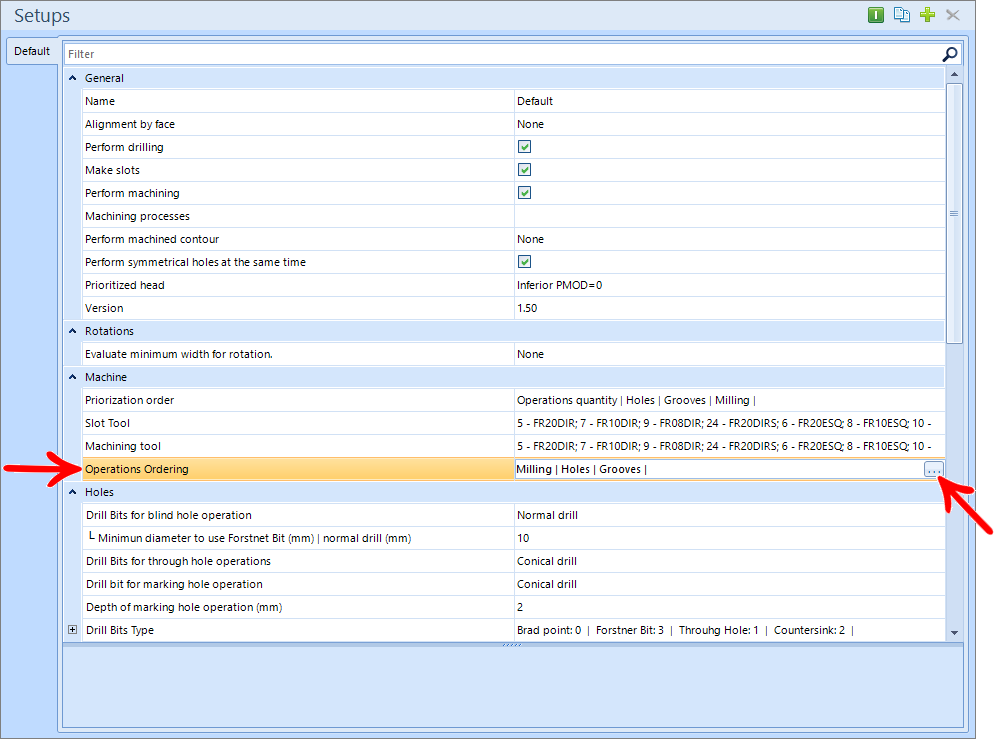Click the Priorization order value text

(x=636, y=400)
